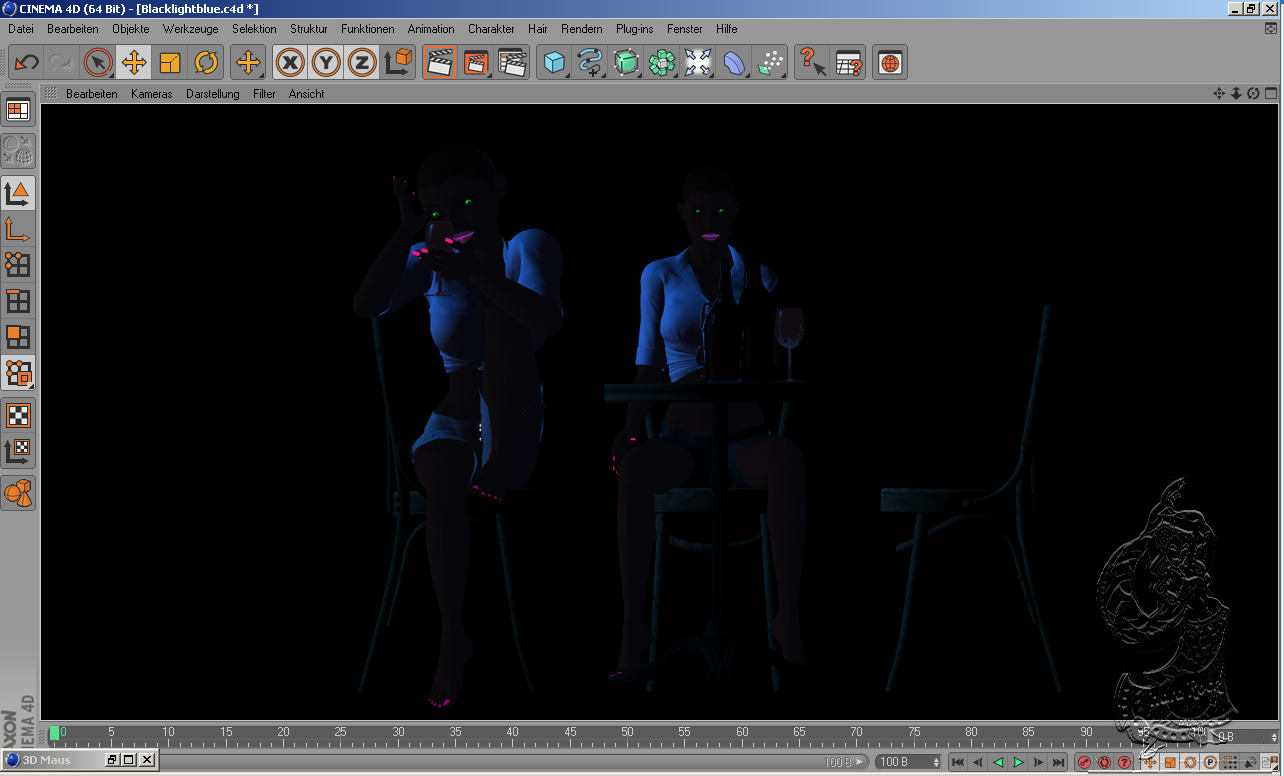Play animation backwards
This screenshot has height=776, width=1284.
click(x=998, y=763)
